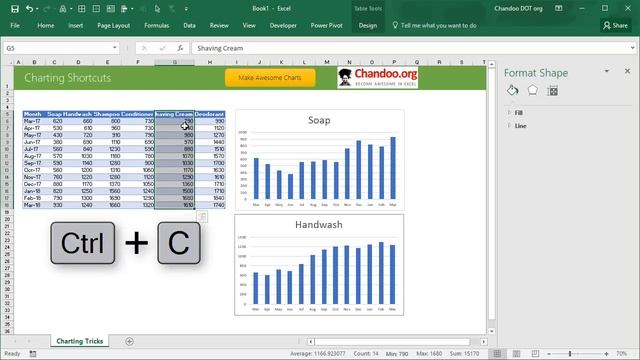Open the Power Pivot tab
This screenshot has height=360, width=640.
tap(327, 25)
